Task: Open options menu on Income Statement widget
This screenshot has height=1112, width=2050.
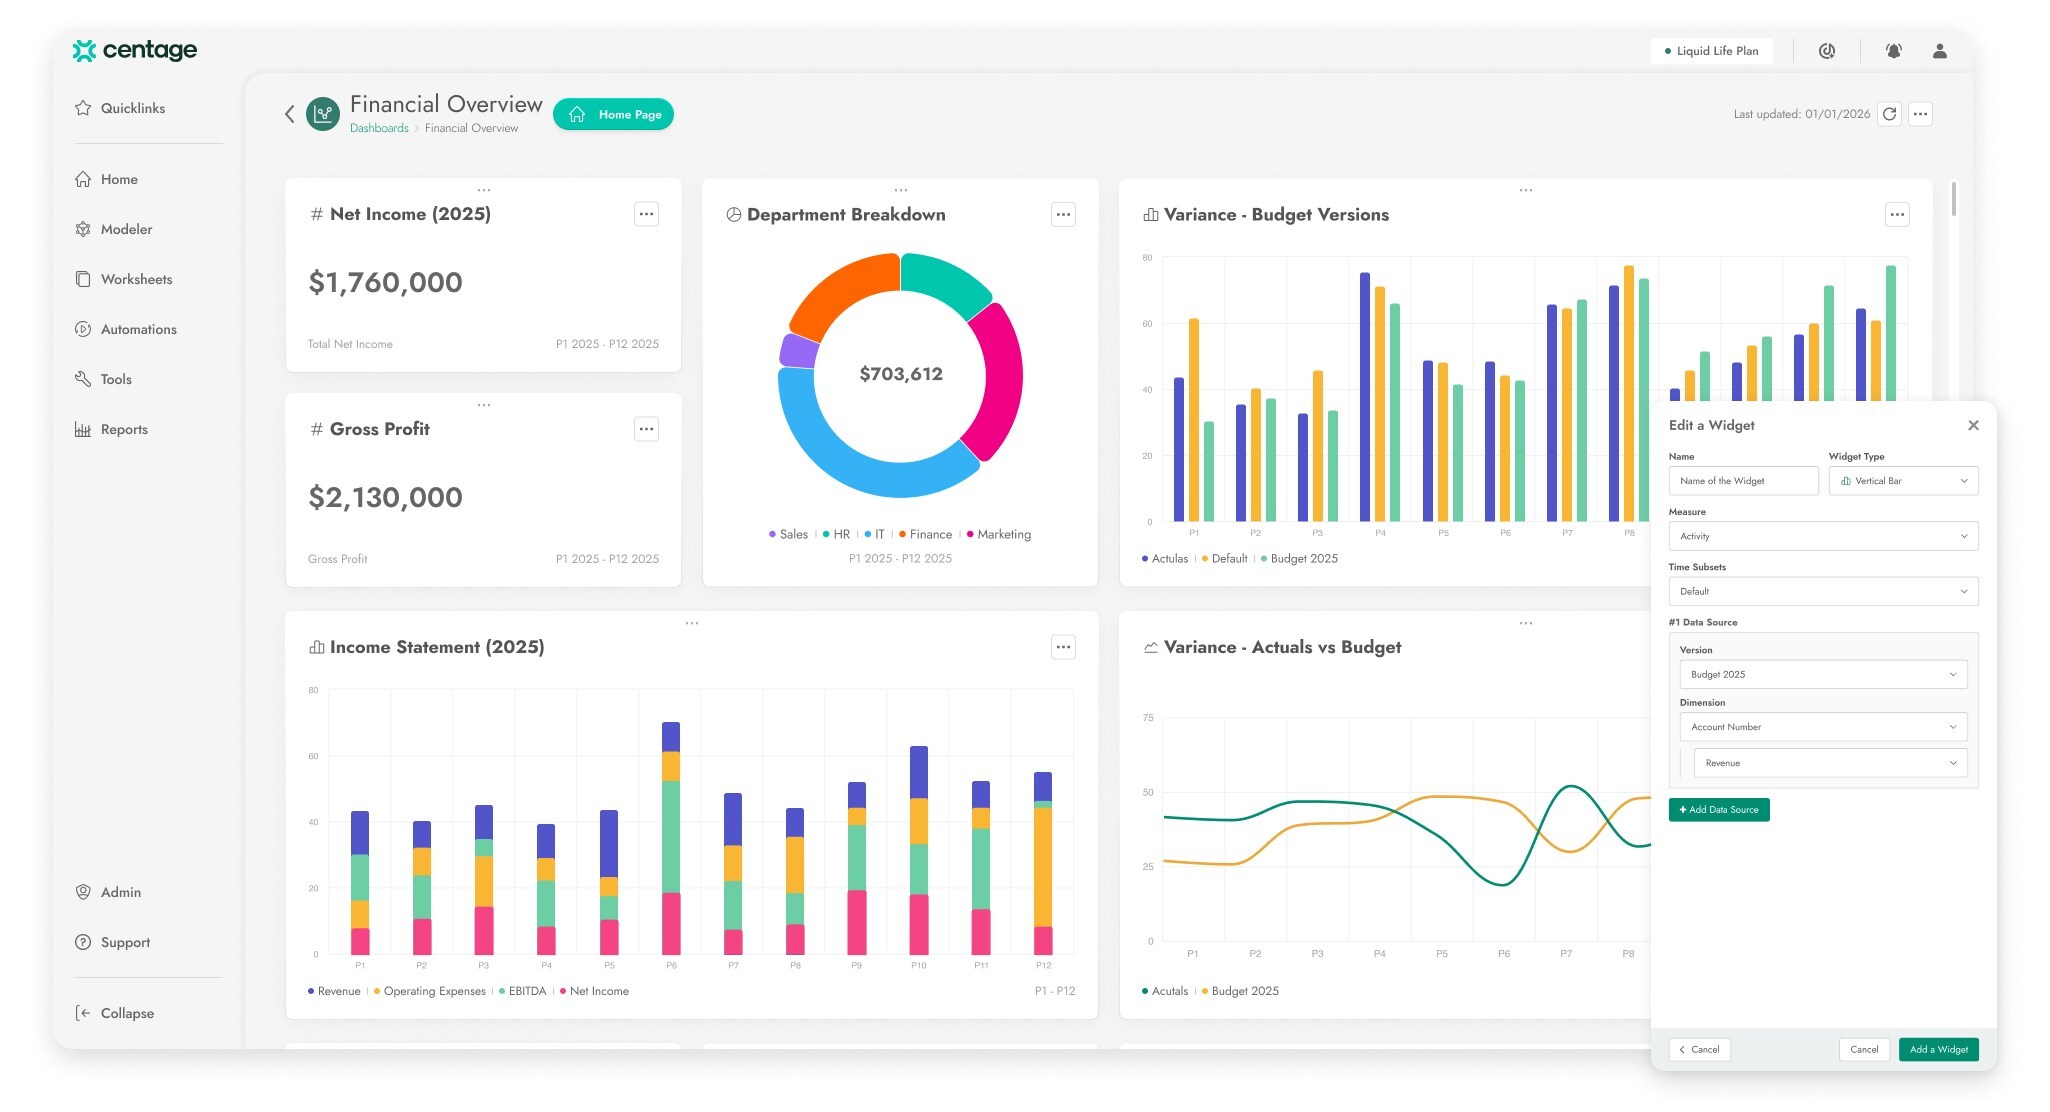Action: point(1063,647)
